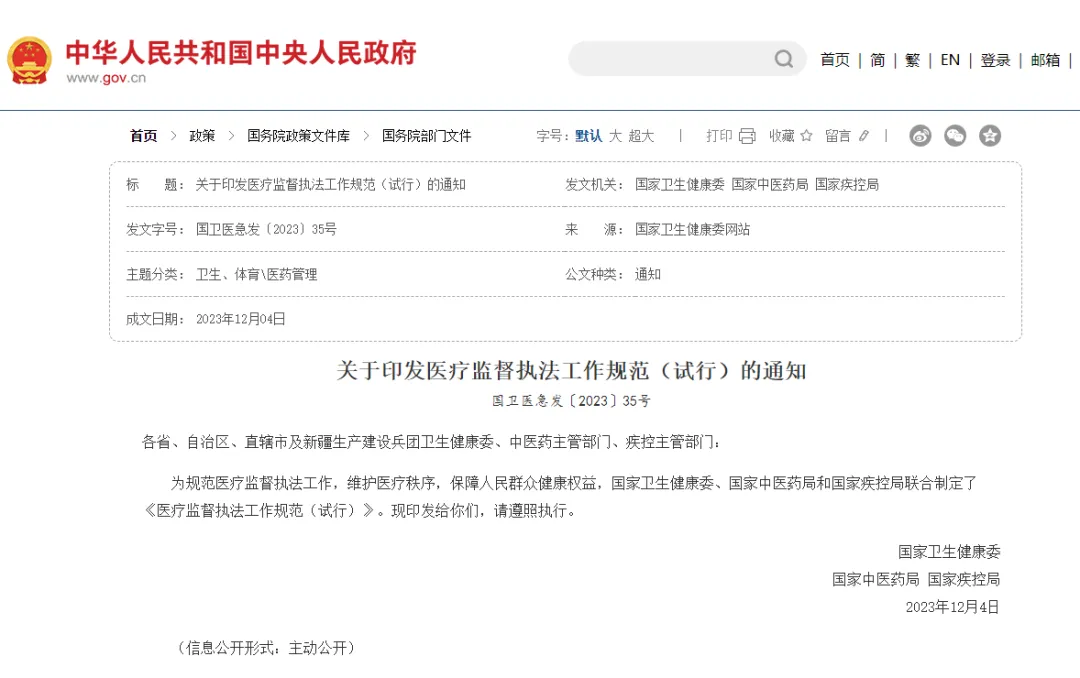This screenshot has width=1080, height=678.
Task: Open the 政策 breadcrumb link
Action: click(x=202, y=135)
